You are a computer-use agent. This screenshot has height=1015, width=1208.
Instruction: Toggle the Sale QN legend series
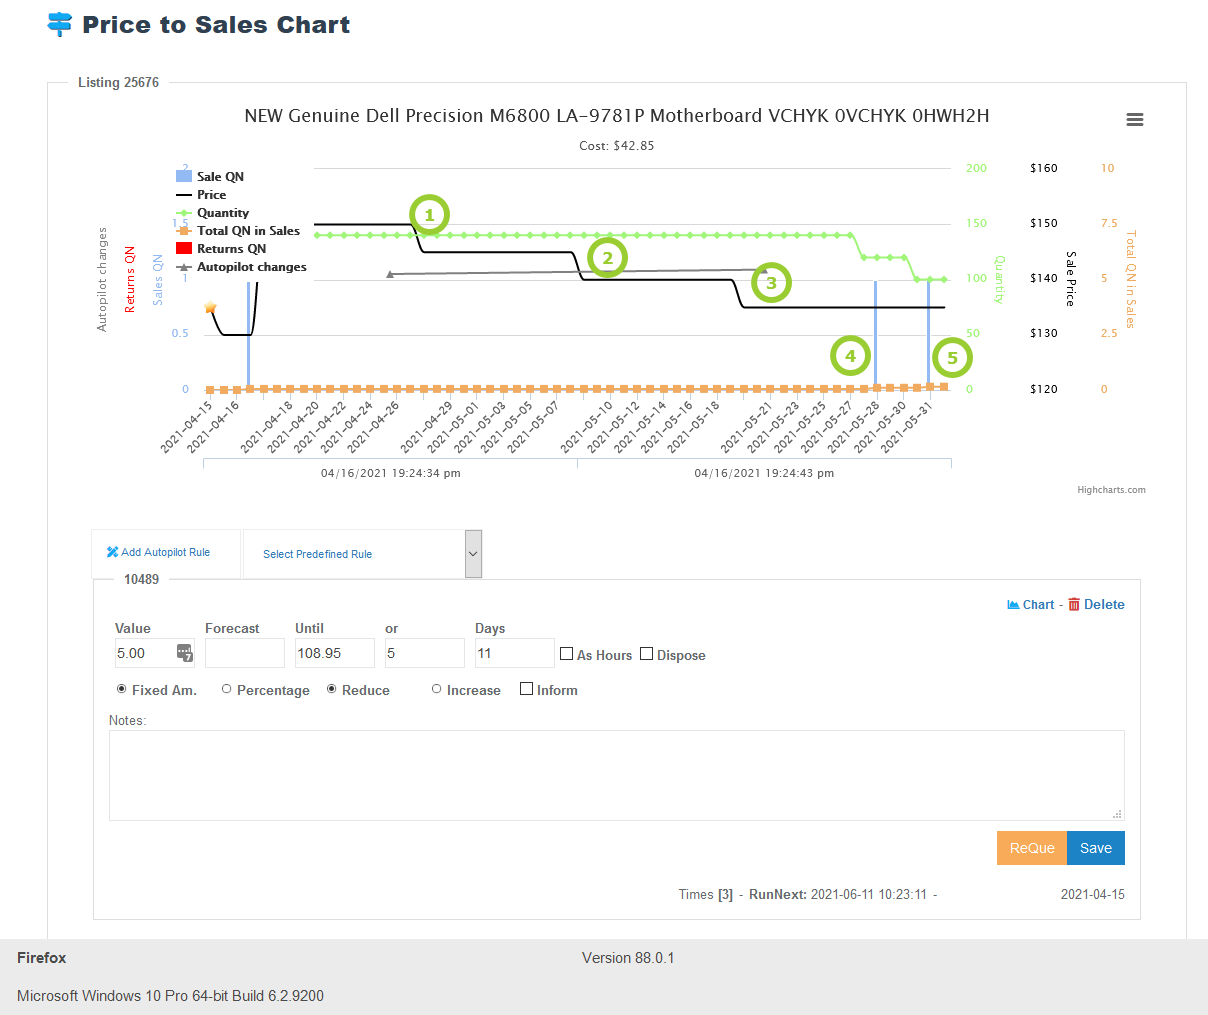coord(219,177)
